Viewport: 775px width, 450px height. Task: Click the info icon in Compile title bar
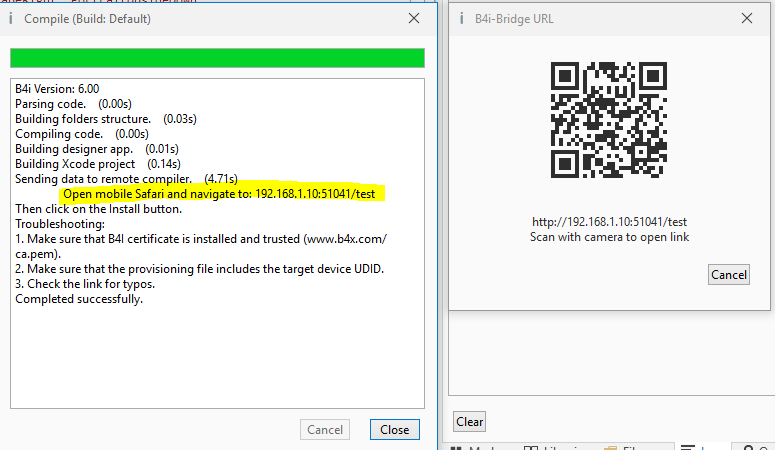pos(10,18)
